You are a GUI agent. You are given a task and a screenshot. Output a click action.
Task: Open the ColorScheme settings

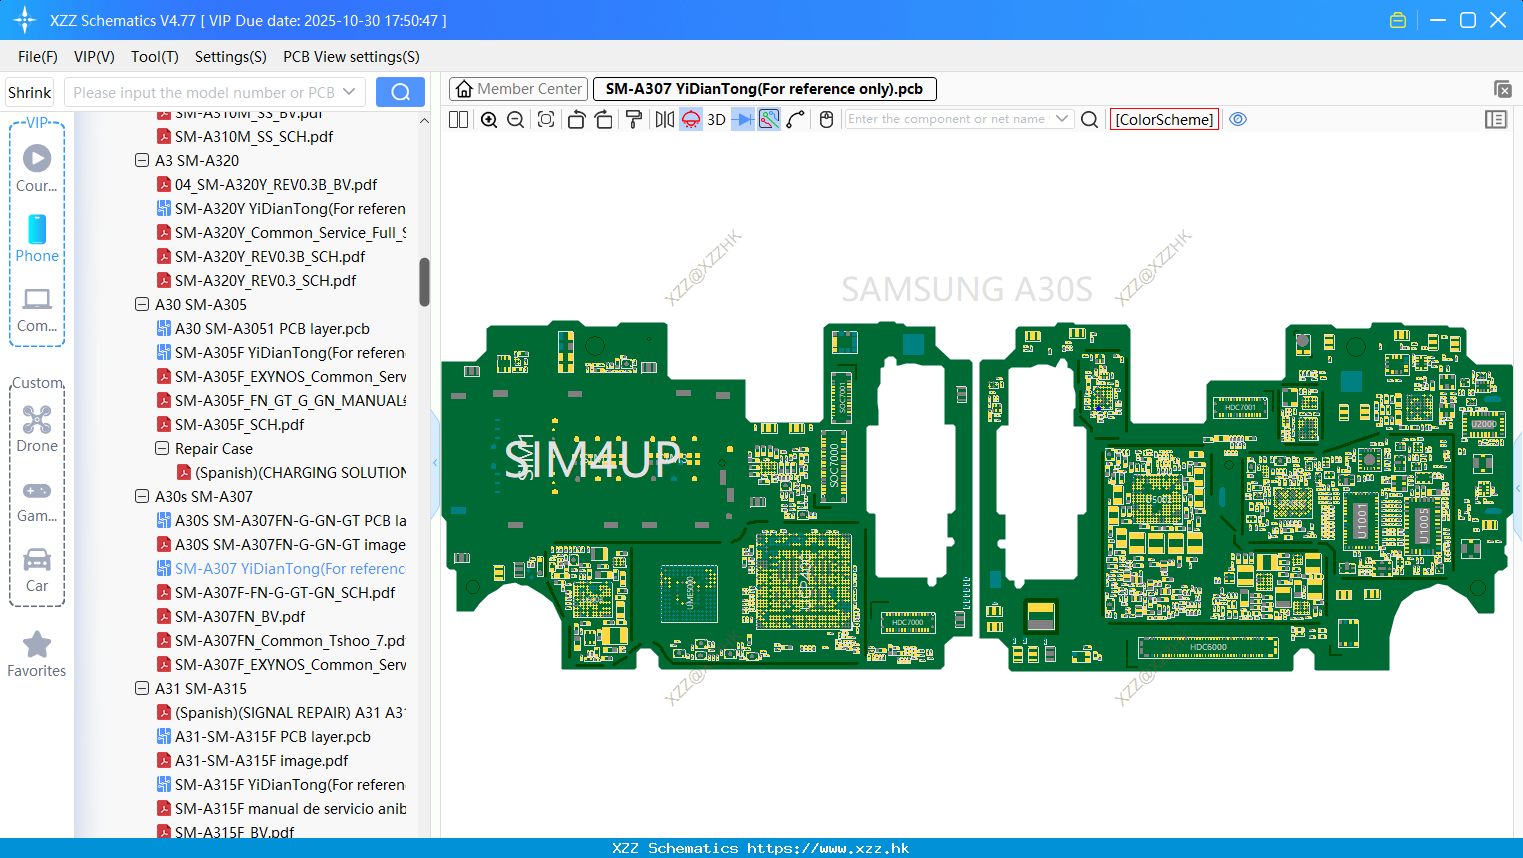click(1164, 119)
